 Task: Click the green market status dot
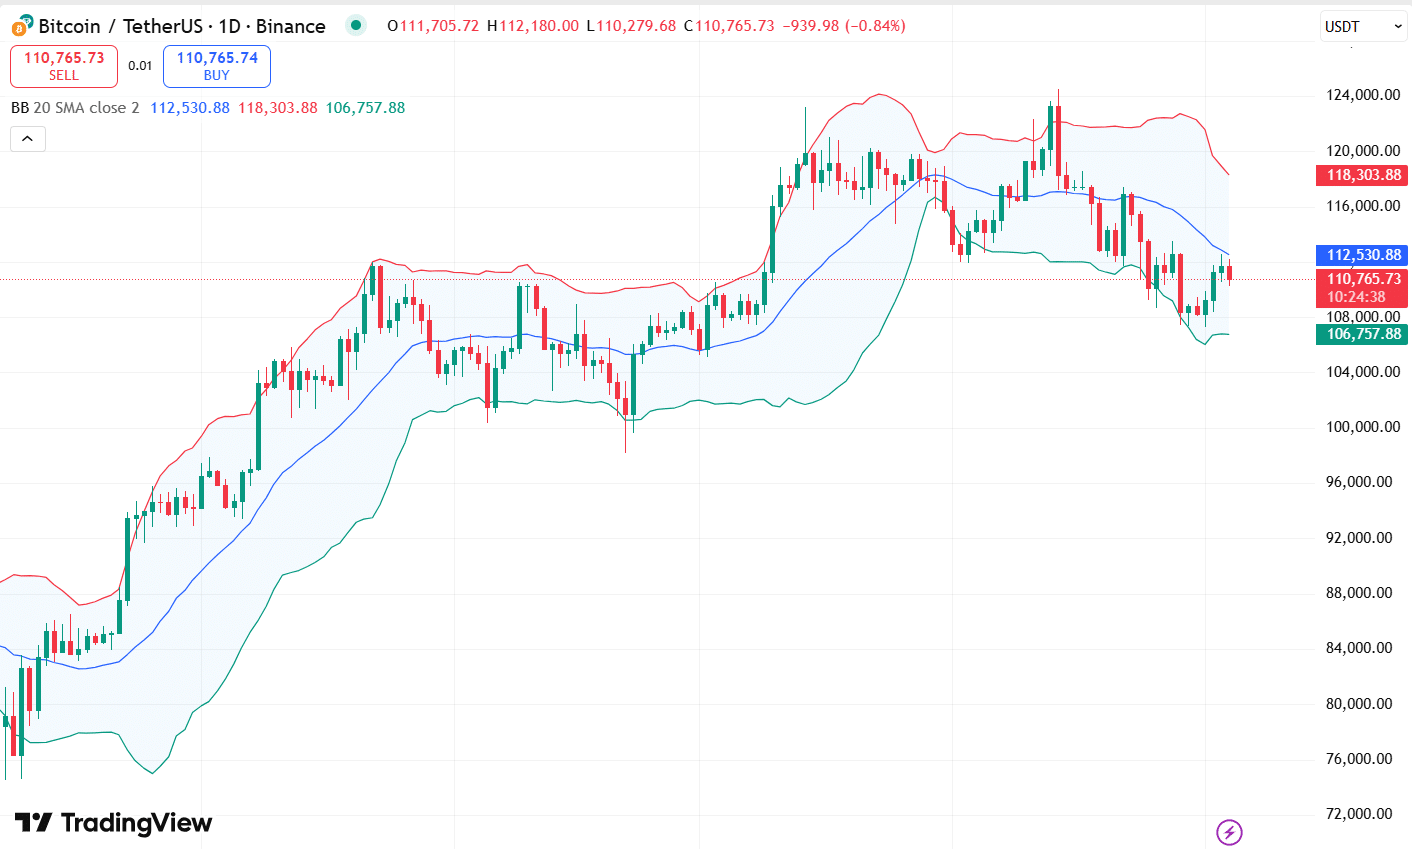(x=355, y=25)
